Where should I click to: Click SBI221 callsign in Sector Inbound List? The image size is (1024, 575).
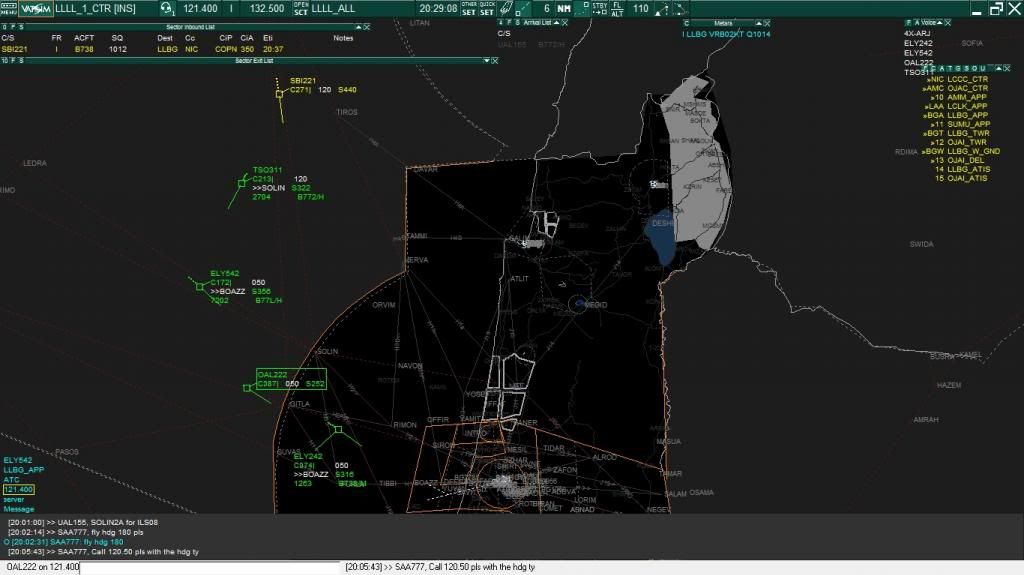[x=16, y=49]
